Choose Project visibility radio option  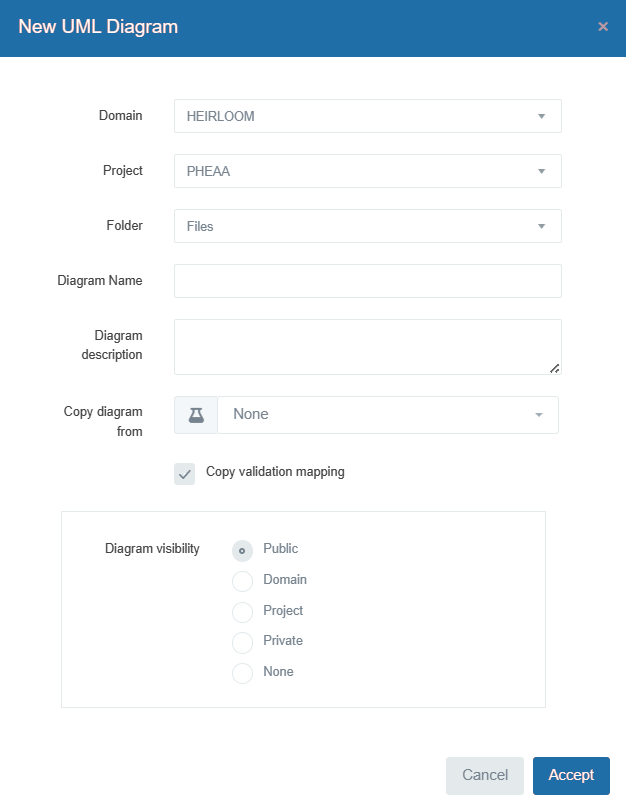tap(242, 612)
